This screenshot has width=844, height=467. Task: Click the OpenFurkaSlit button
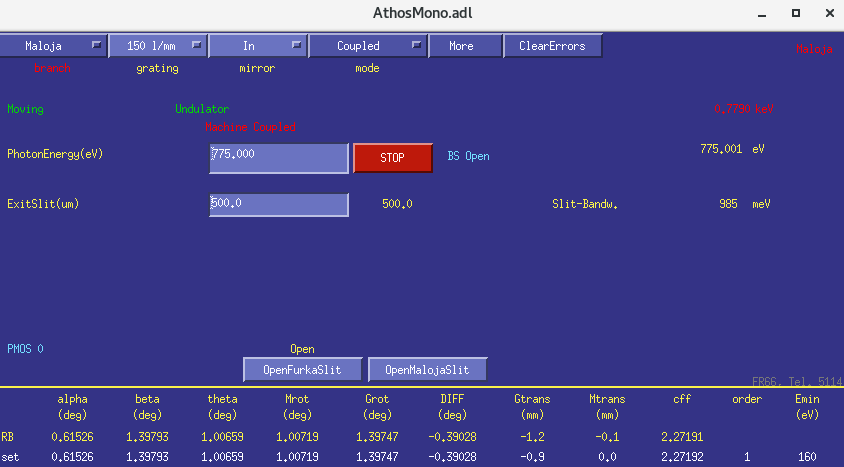tap(303, 370)
